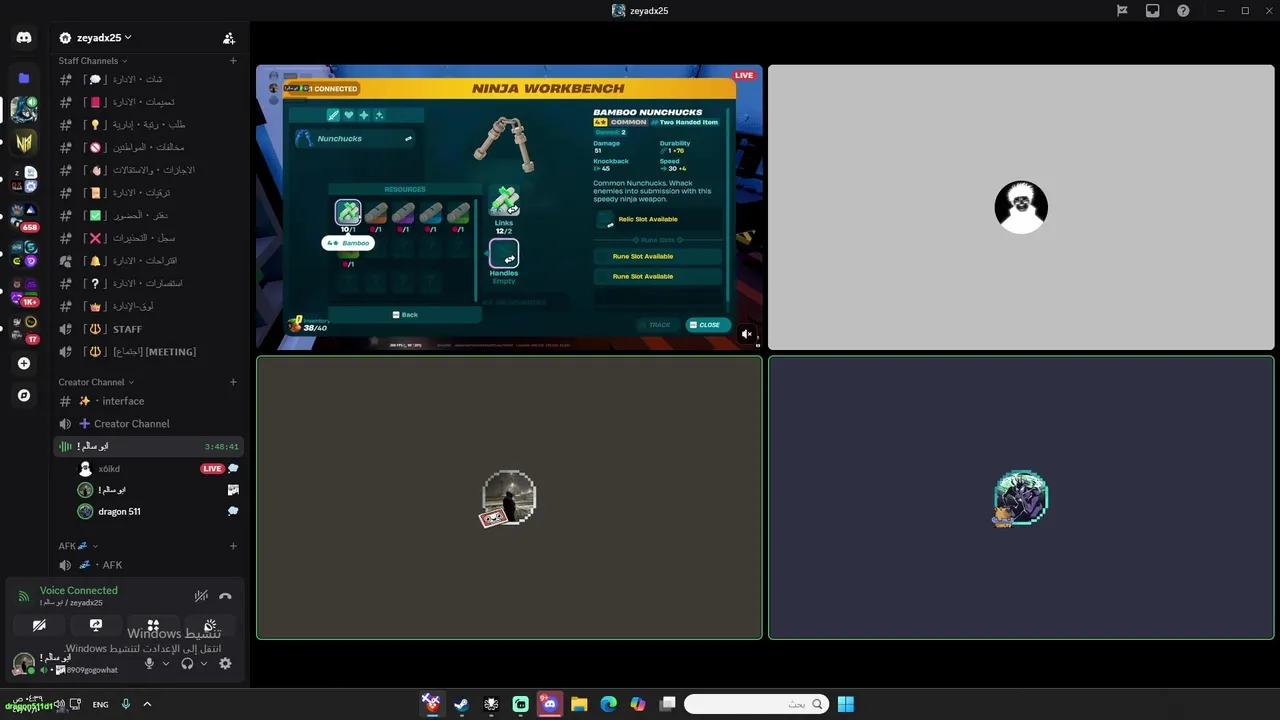This screenshot has width=1280, height=720.
Task: Open File Explorer from taskbar
Action: (579, 704)
